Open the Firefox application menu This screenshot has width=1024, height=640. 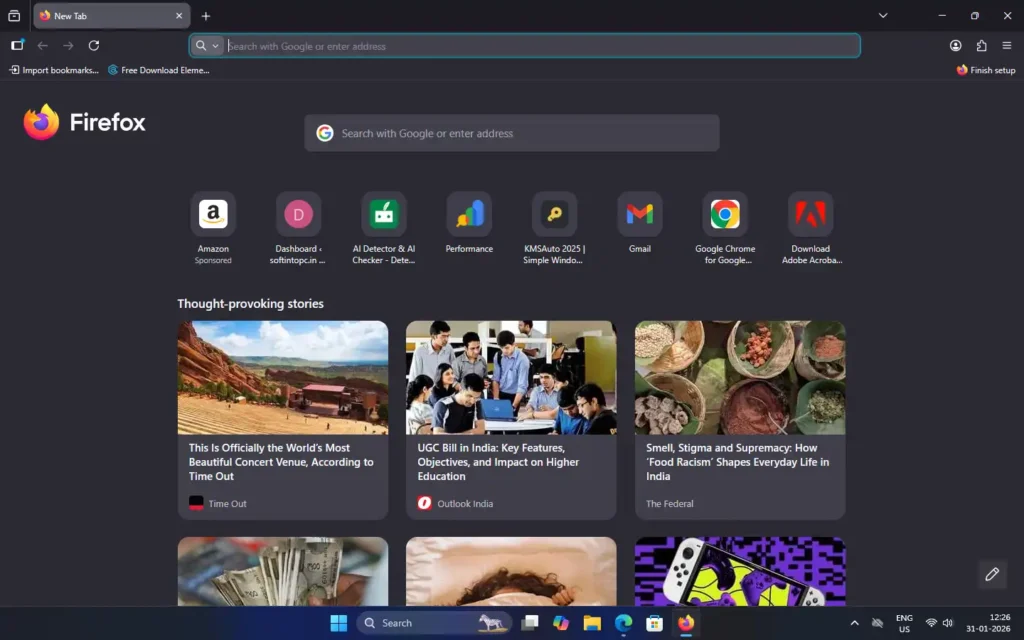(x=1007, y=45)
